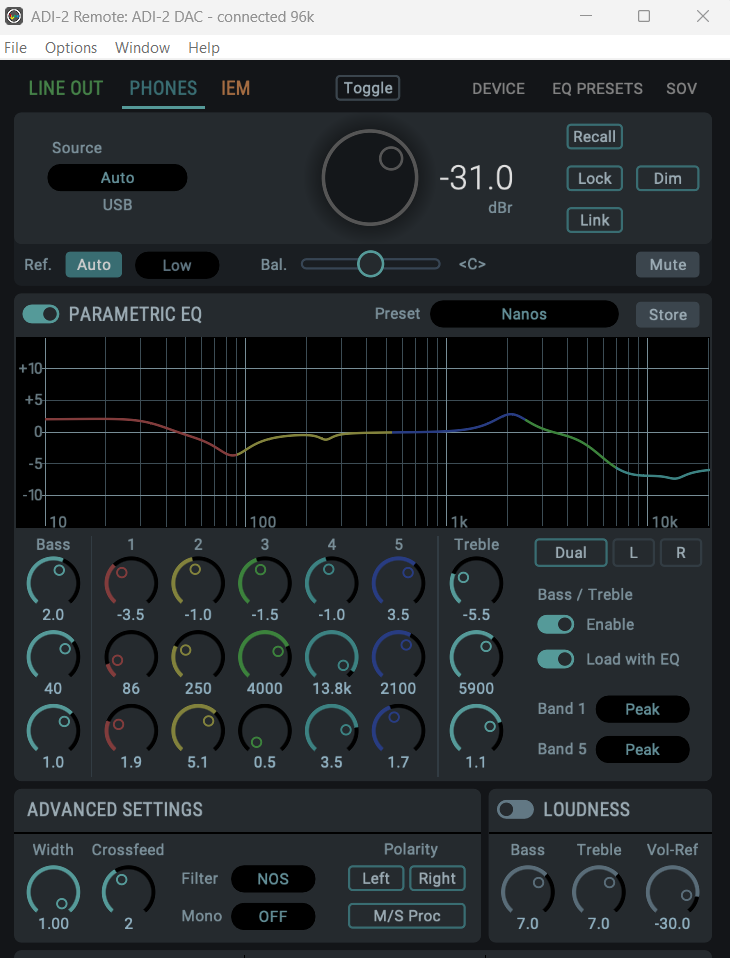Switch to the IEM tab
This screenshot has height=958, width=730.
[x=235, y=89]
